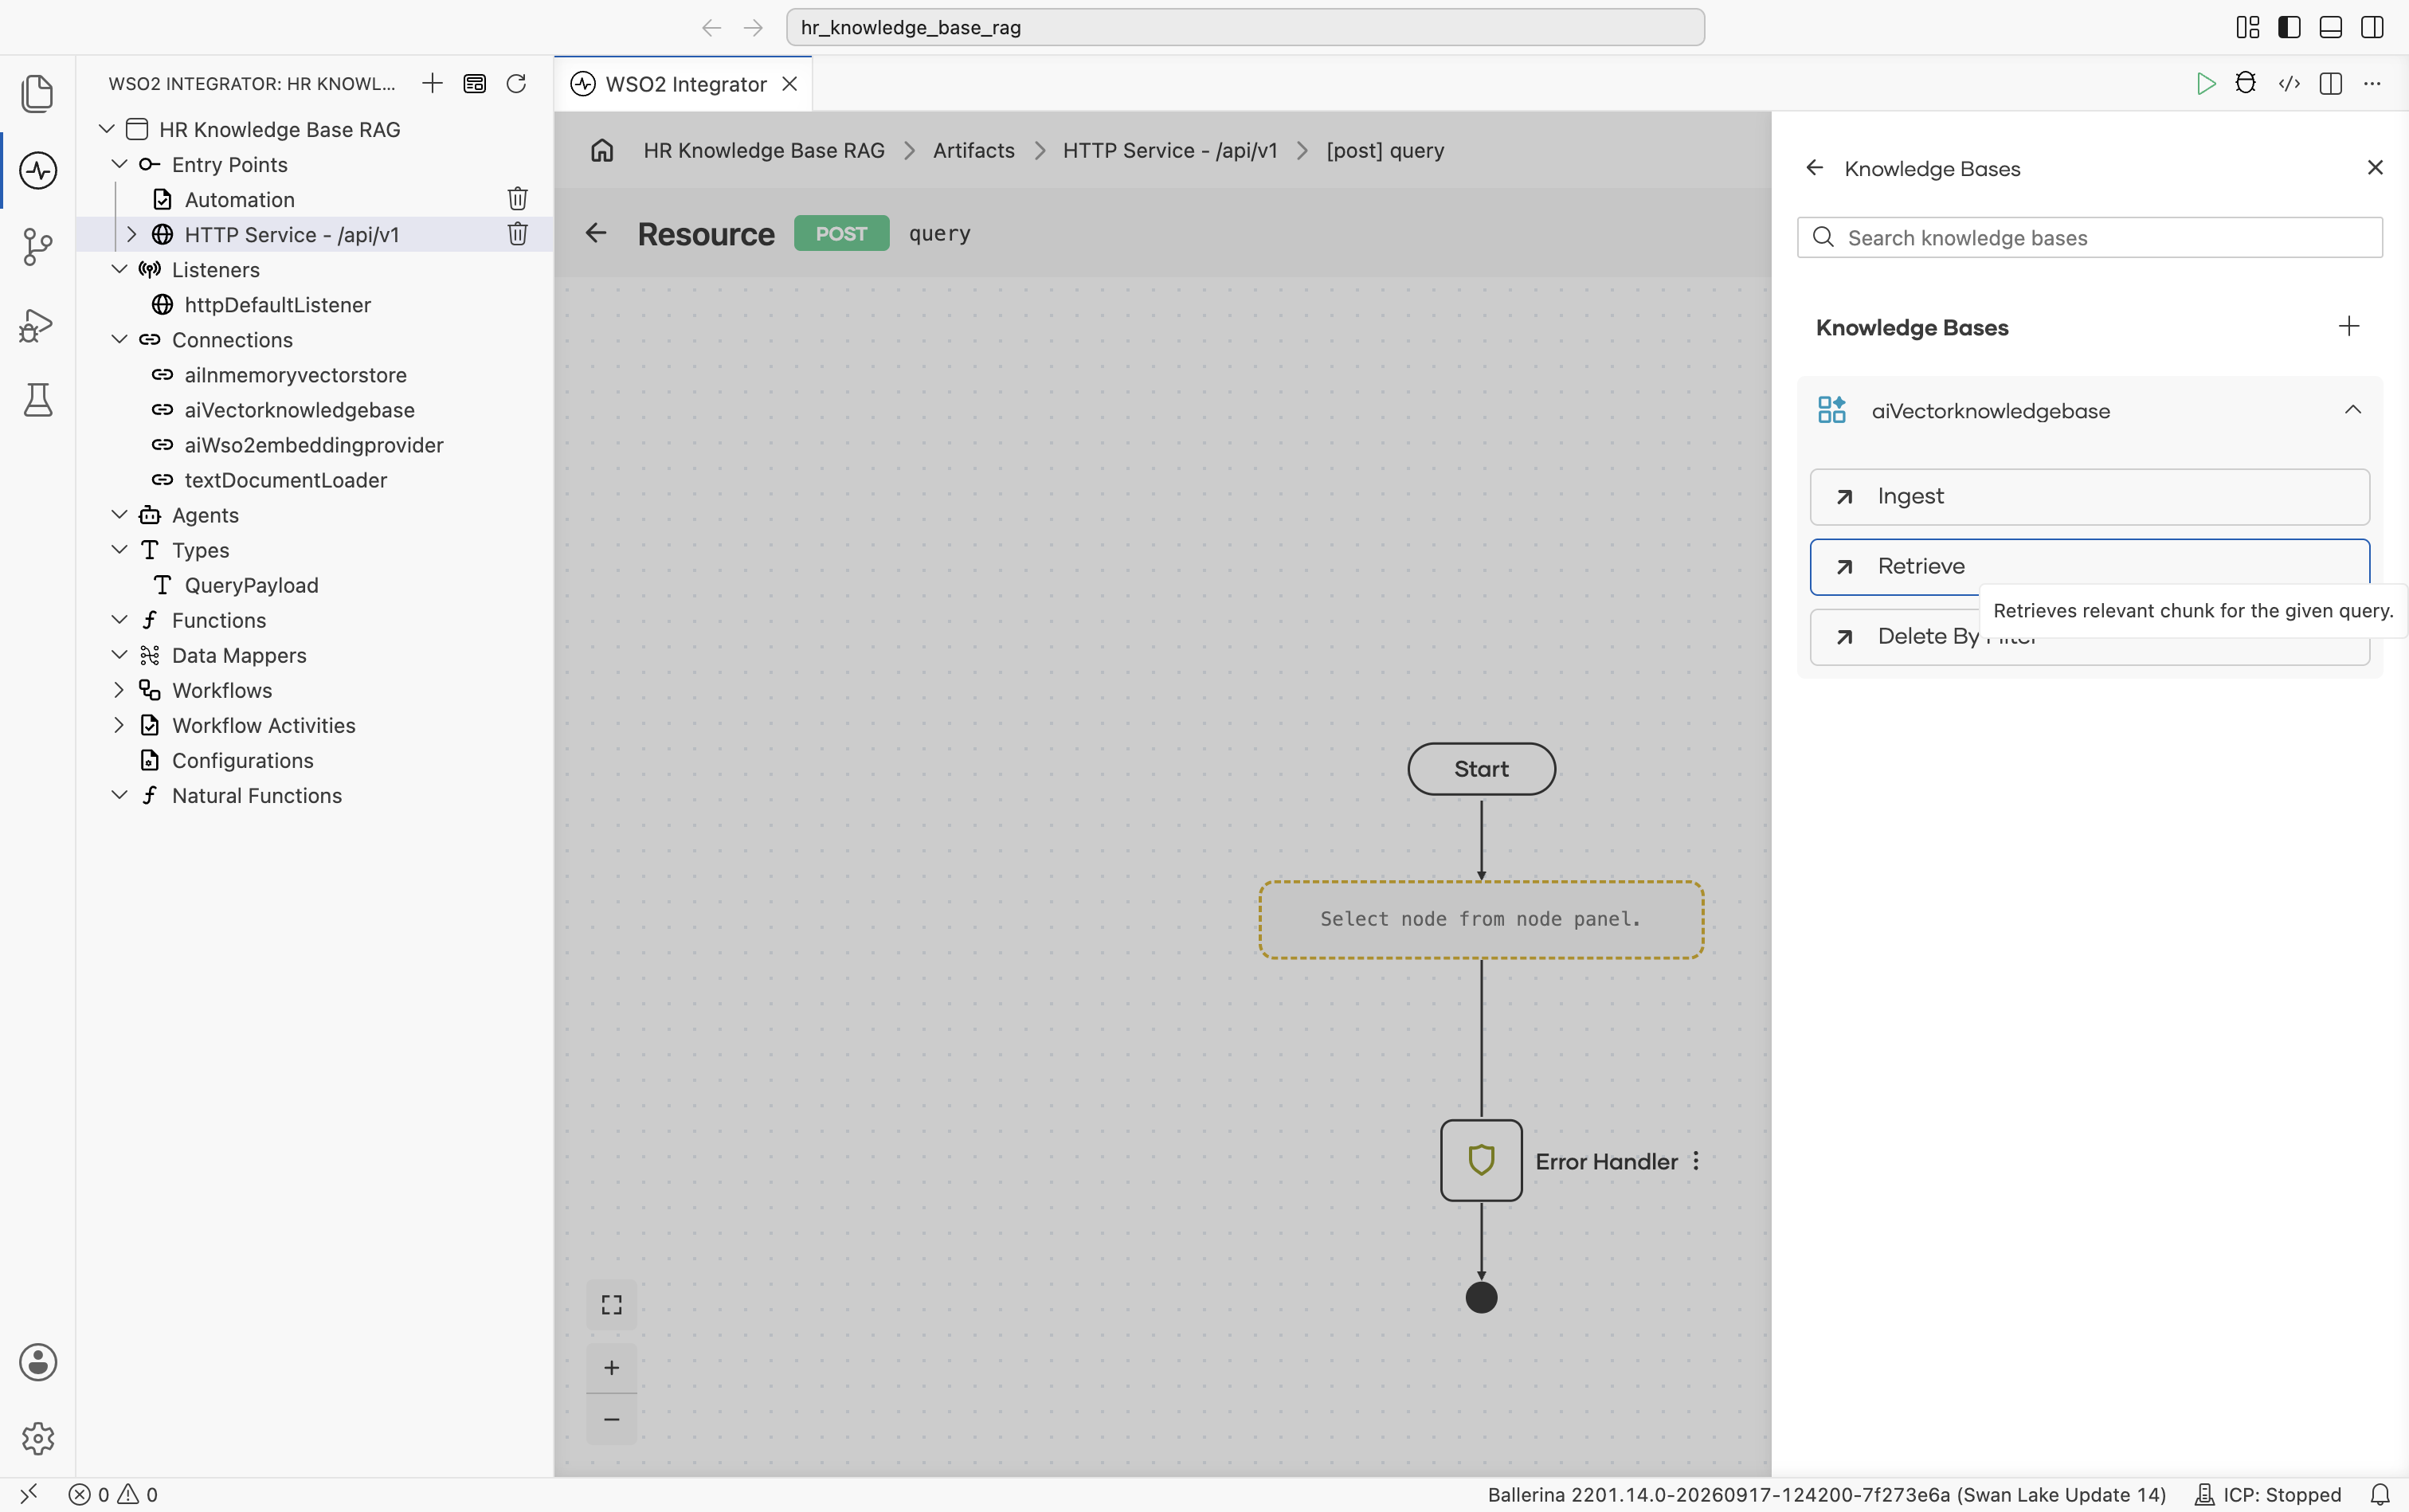
Task: Show source code view icon
Action: click(2289, 83)
